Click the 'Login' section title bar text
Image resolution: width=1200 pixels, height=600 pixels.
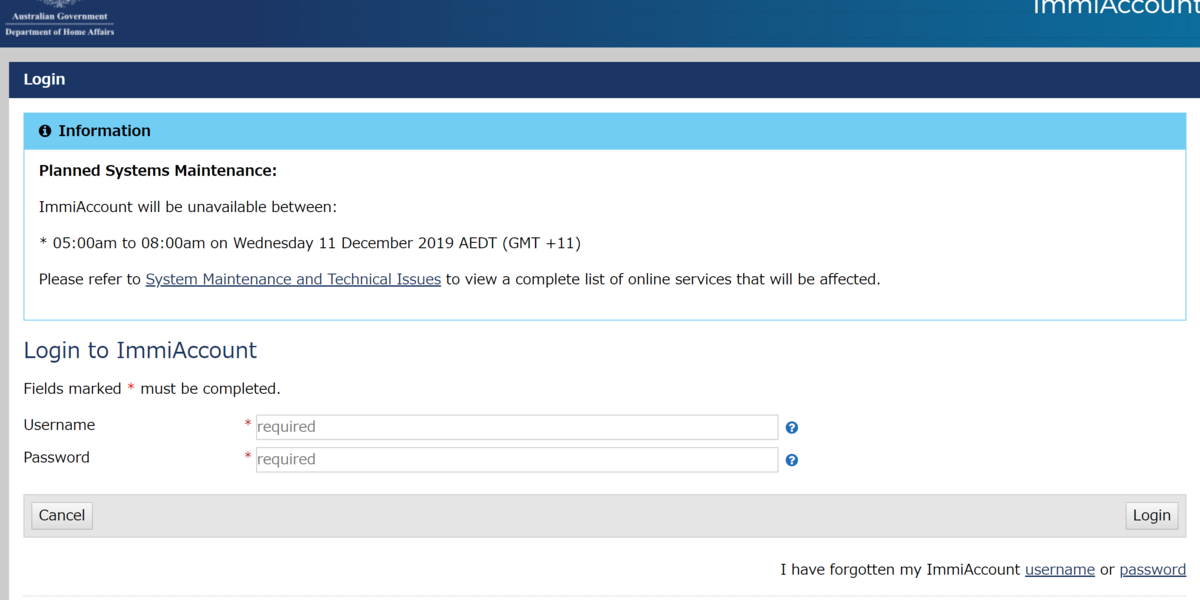(44, 80)
